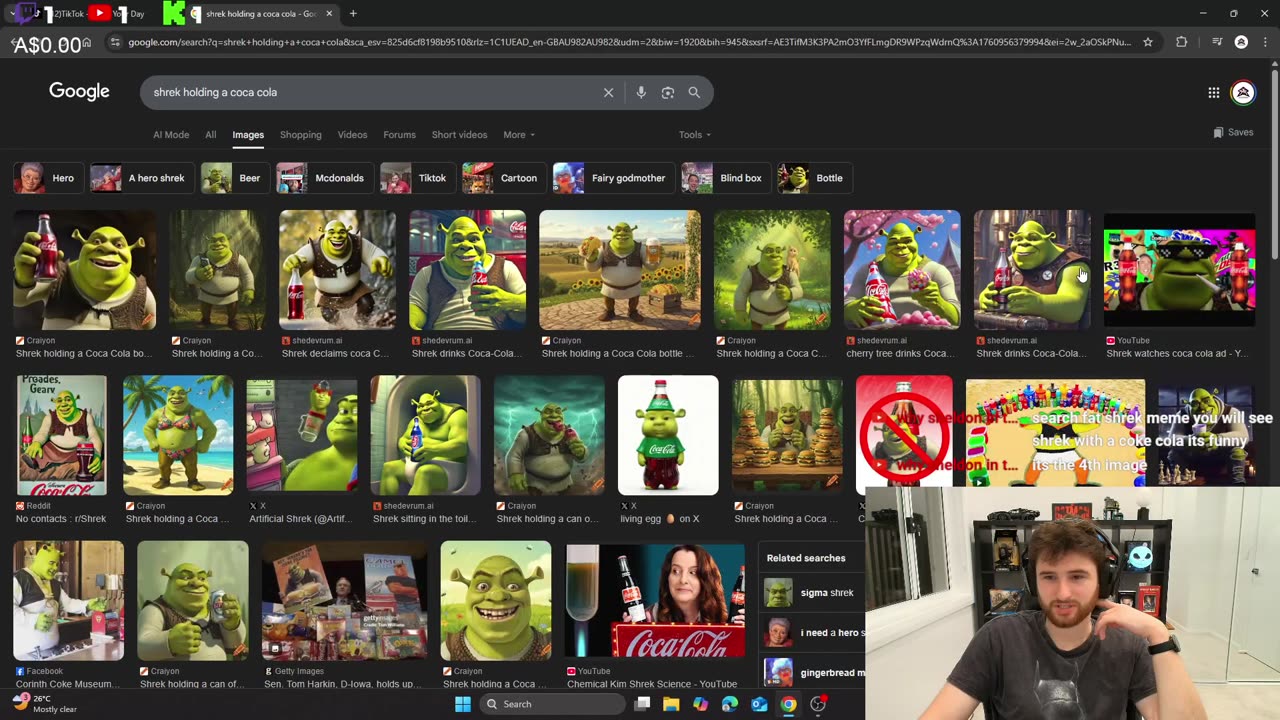Open the weather widget showing 26°C
This screenshot has height=720, width=1280.
tap(45, 703)
